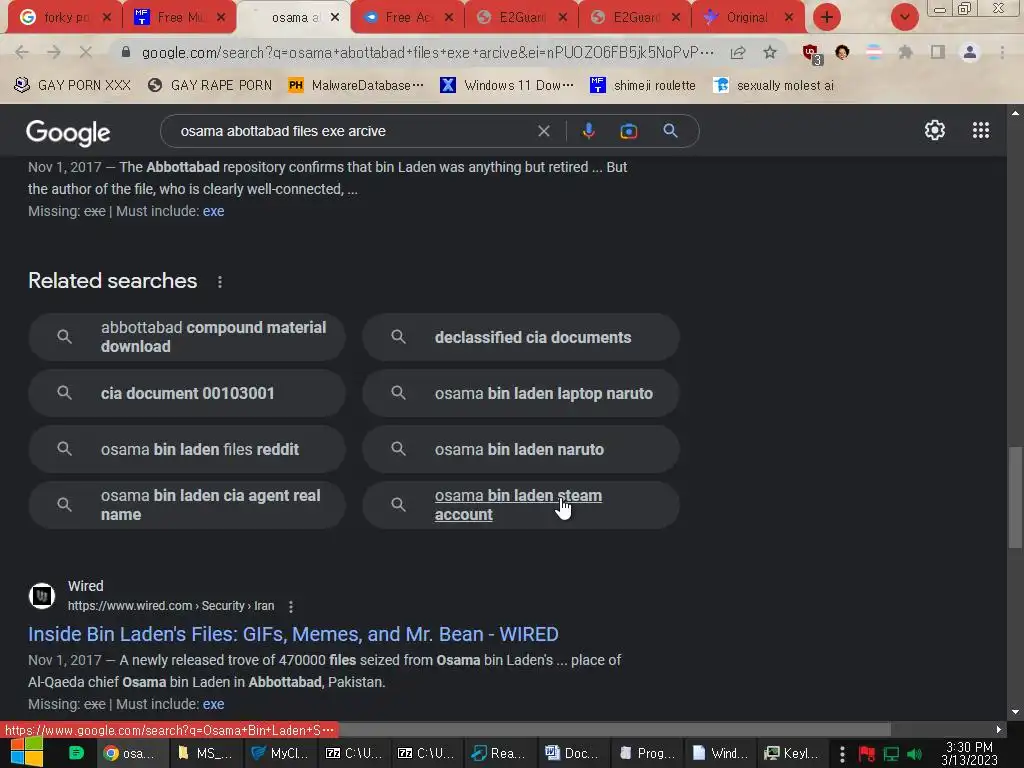Open 'Inside Bin Laden's Files' WIRED result
The image size is (1024, 768).
click(293, 634)
